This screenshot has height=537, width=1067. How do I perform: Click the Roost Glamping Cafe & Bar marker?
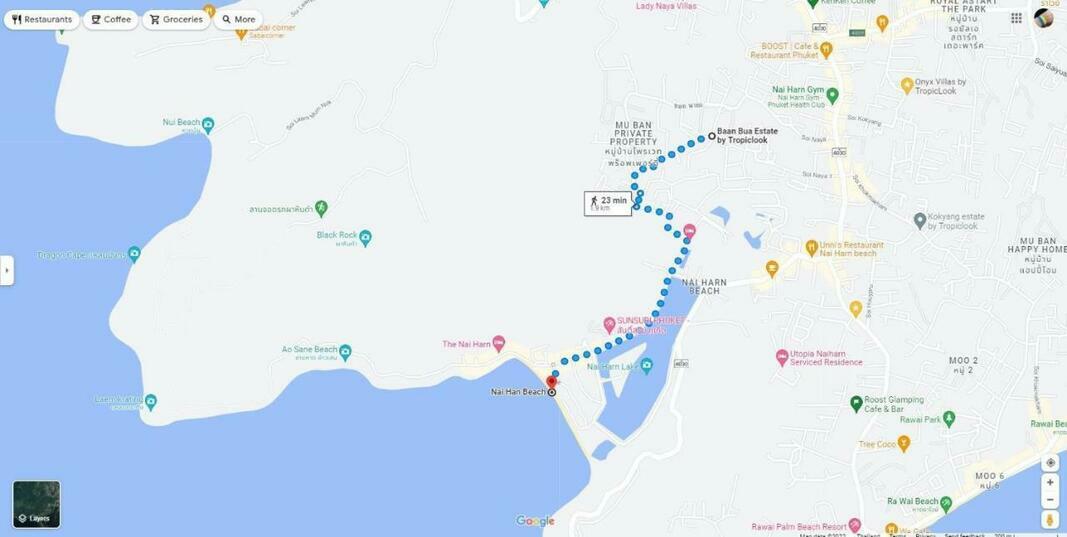(x=856, y=404)
